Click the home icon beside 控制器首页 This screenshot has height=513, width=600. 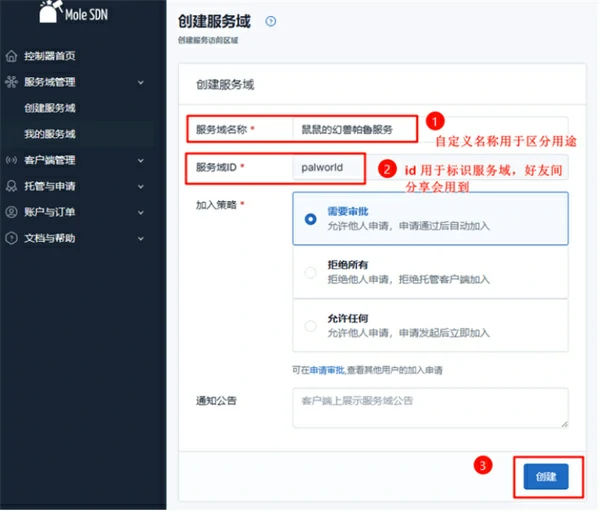11,56
